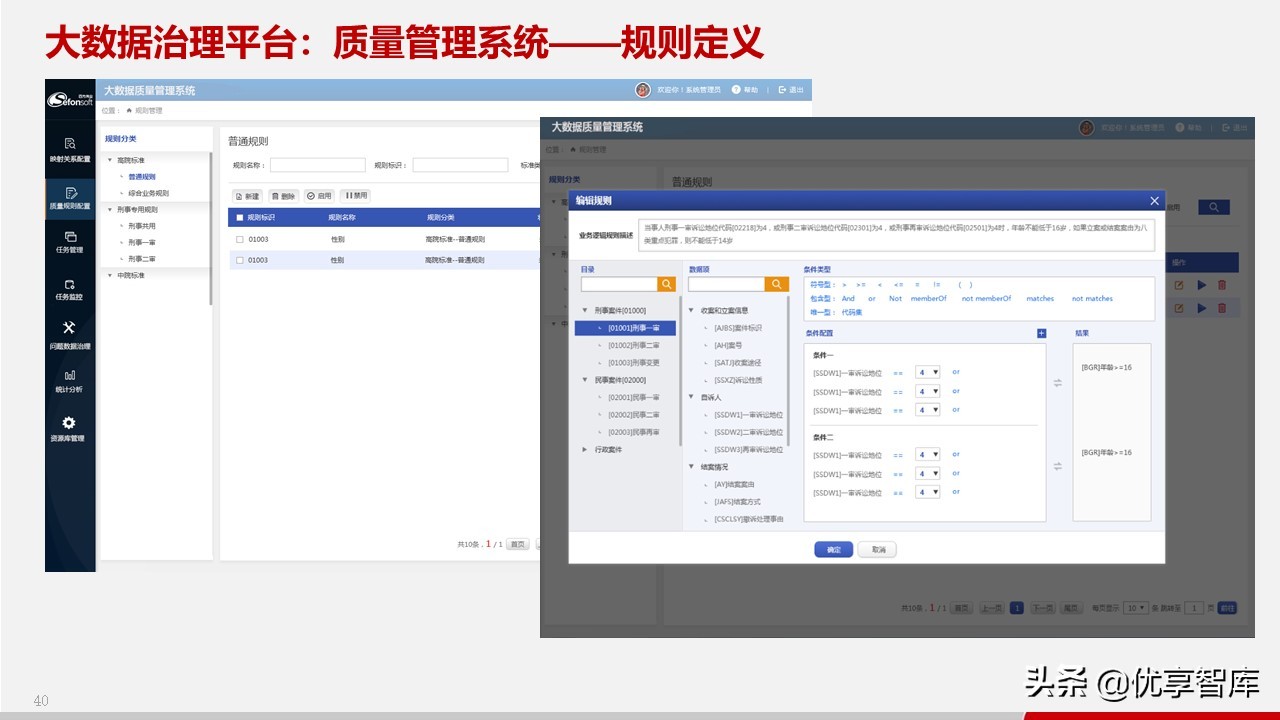Open 问题数据治理 in the sidebar
This screenshot has width=1280, height=720.
tap(69, 335)
